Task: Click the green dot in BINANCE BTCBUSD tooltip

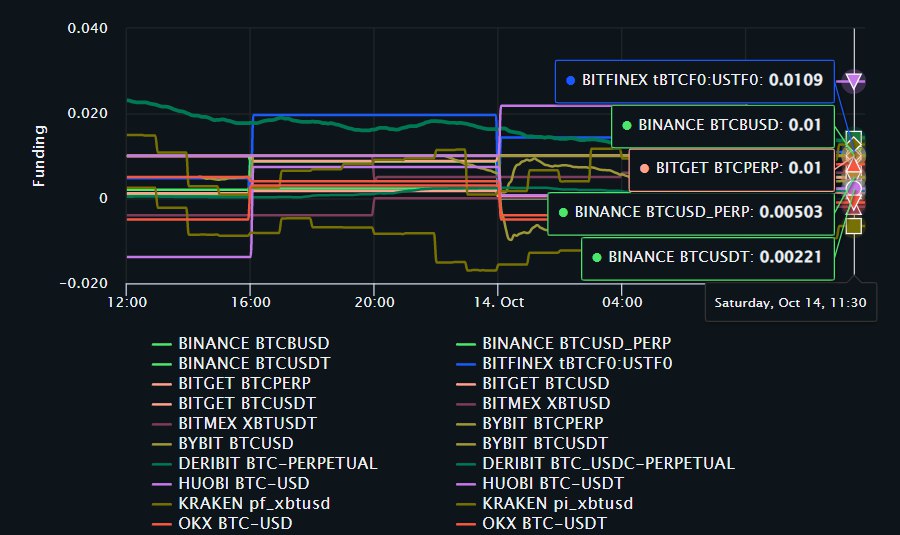Action: pyautogui.click(x=627, y=126)
